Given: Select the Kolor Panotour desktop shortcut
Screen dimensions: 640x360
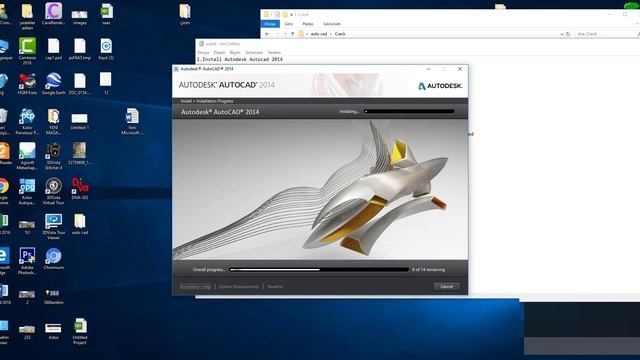Looking at the screenshot, I should pyautogui.click(x=27, y=121).
